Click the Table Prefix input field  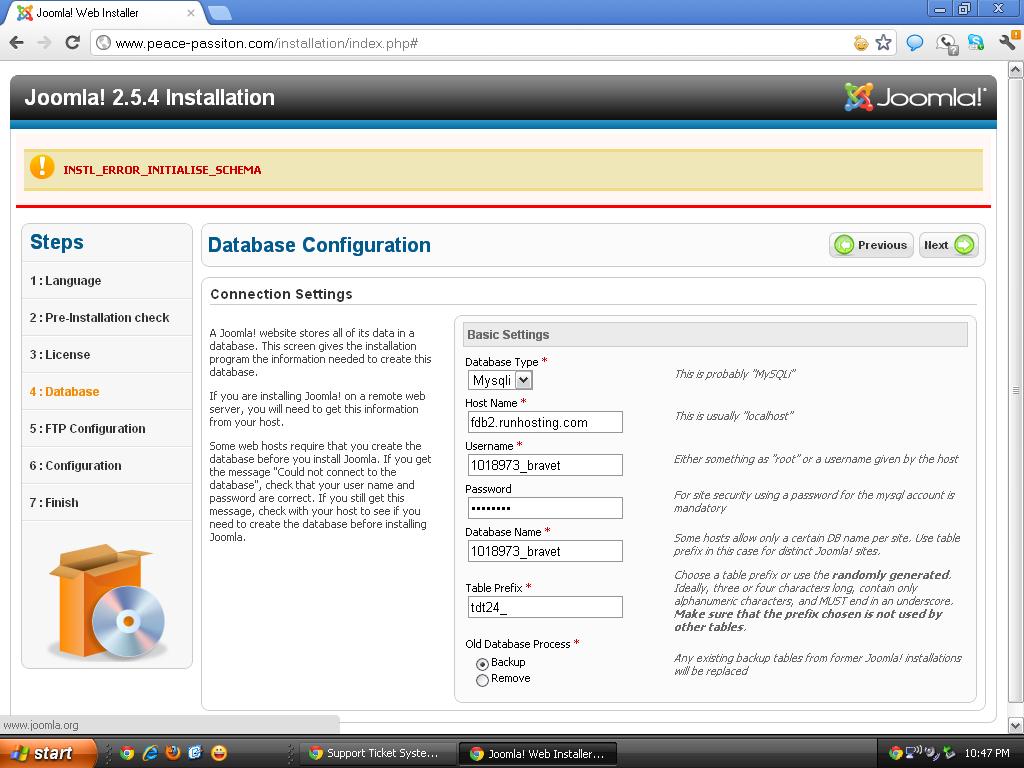(x=545, y=607)
